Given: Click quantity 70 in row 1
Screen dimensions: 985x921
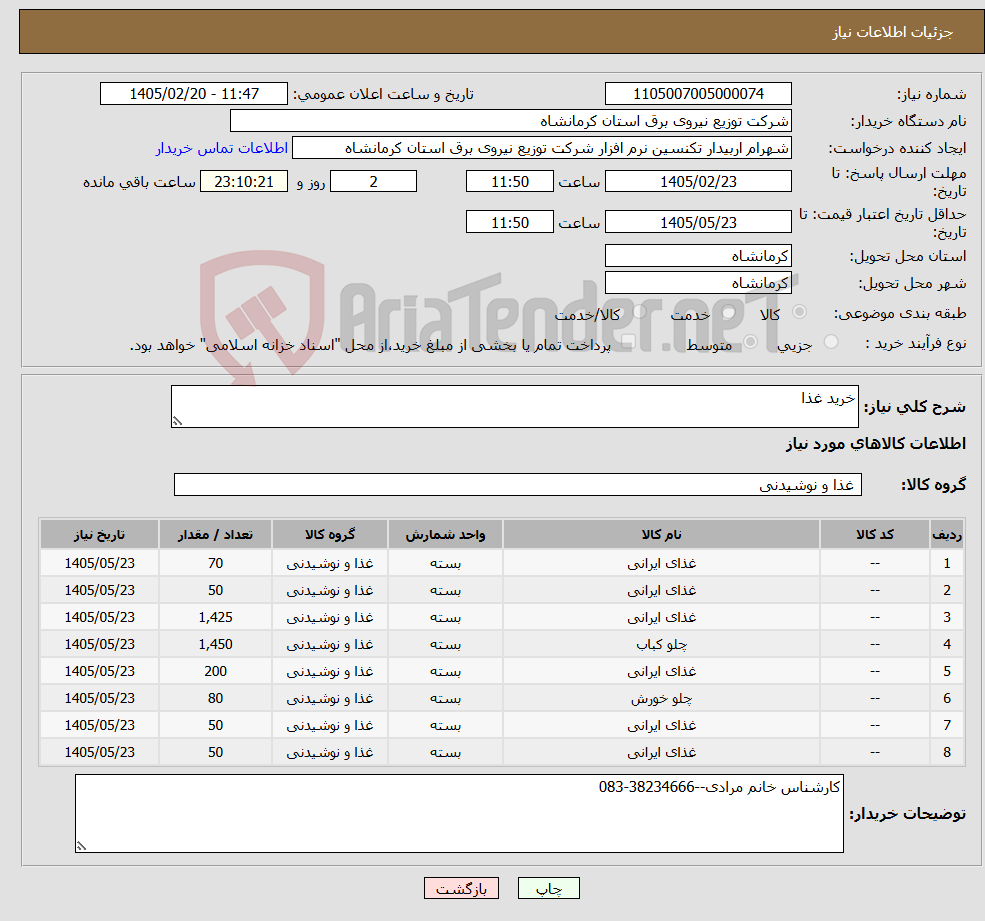Looking at the screenshot, I should pos(215,563).
